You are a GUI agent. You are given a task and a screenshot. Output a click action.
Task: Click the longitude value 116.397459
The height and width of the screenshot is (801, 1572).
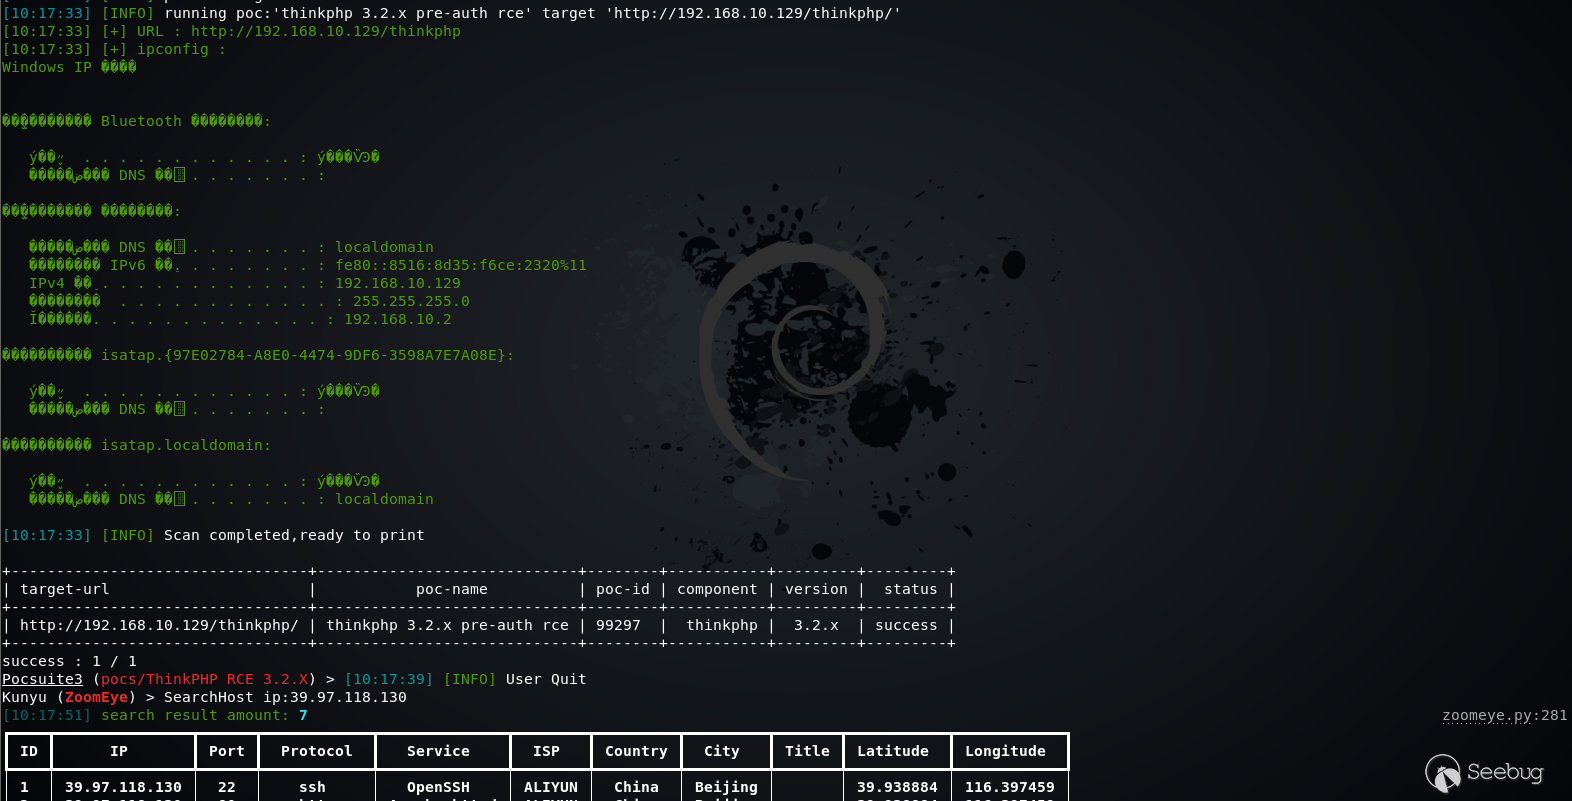click(1010, 787)
